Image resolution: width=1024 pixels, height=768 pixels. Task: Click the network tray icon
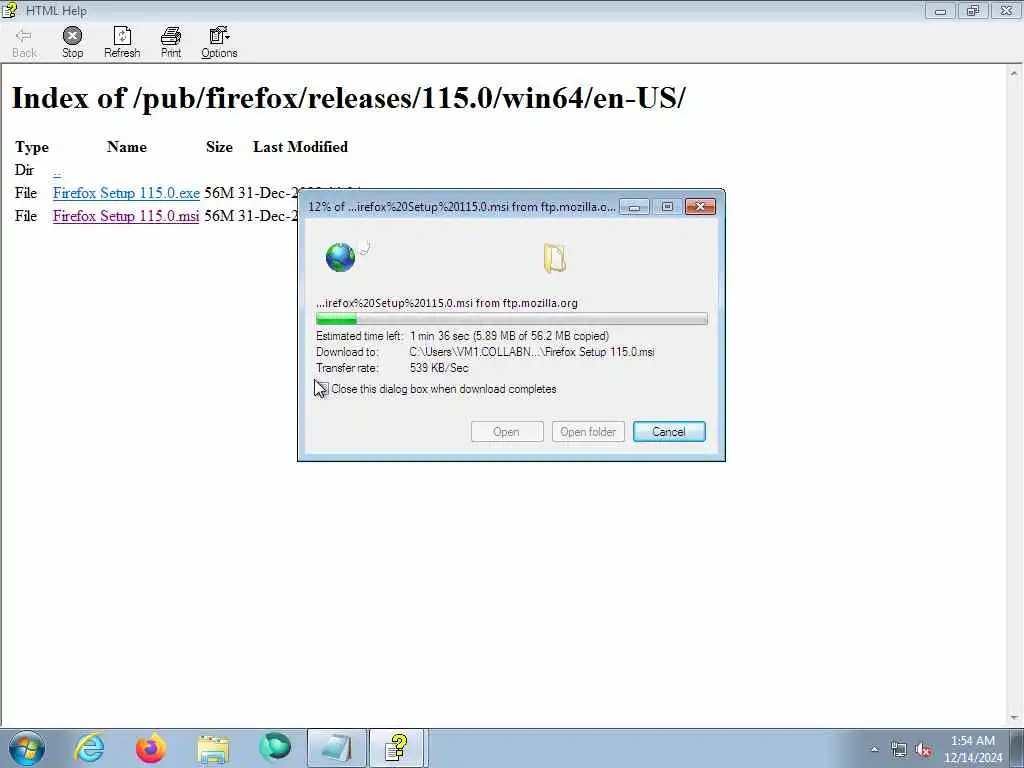[x=899, y=750]
